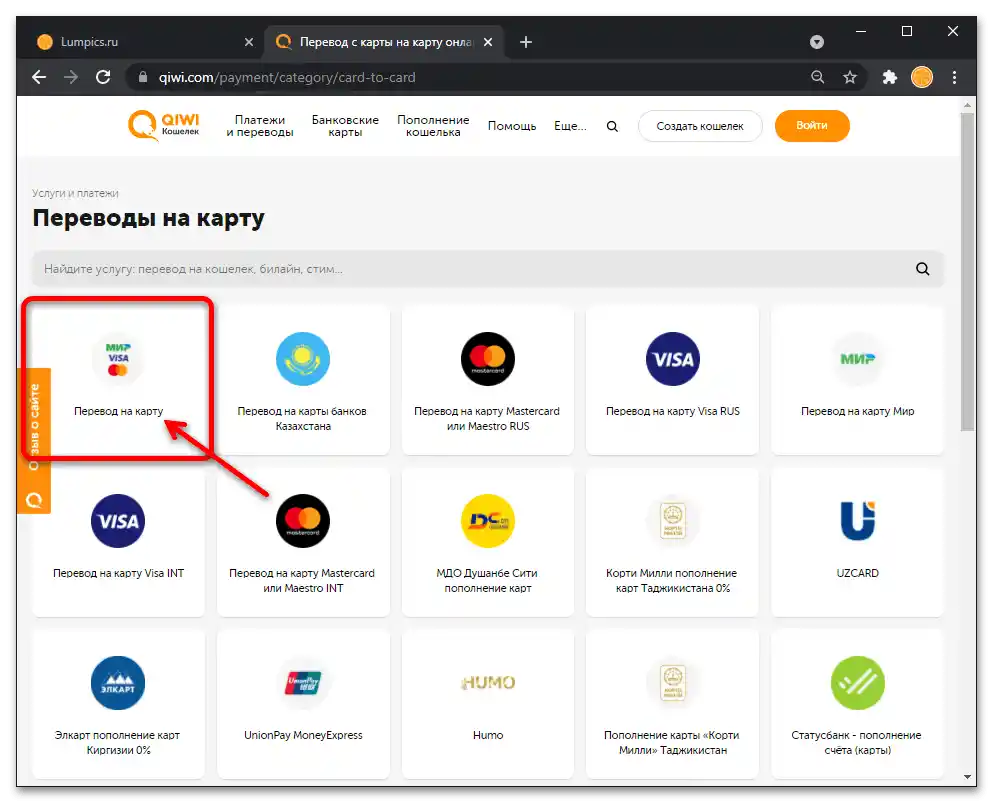Image resolution: width=993 pixels, height=803 pixels.
Task: Open the Помощь menu item
Action: pos(512,126)
